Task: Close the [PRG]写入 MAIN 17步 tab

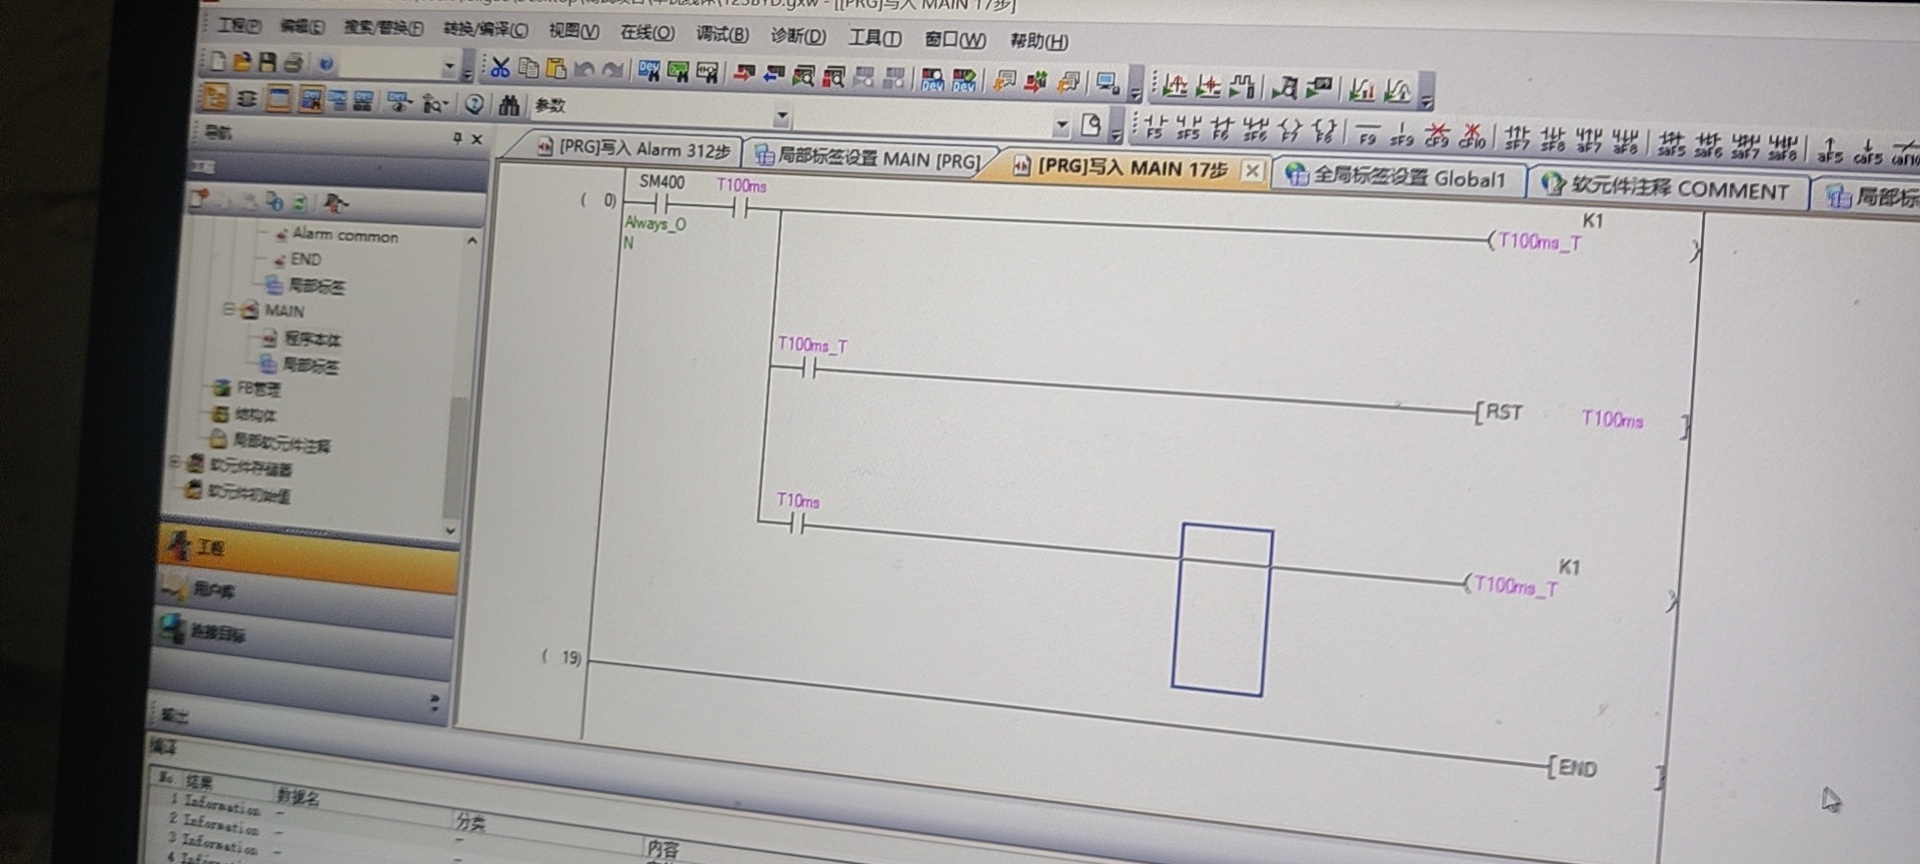Action: (x=1251, y=171)
